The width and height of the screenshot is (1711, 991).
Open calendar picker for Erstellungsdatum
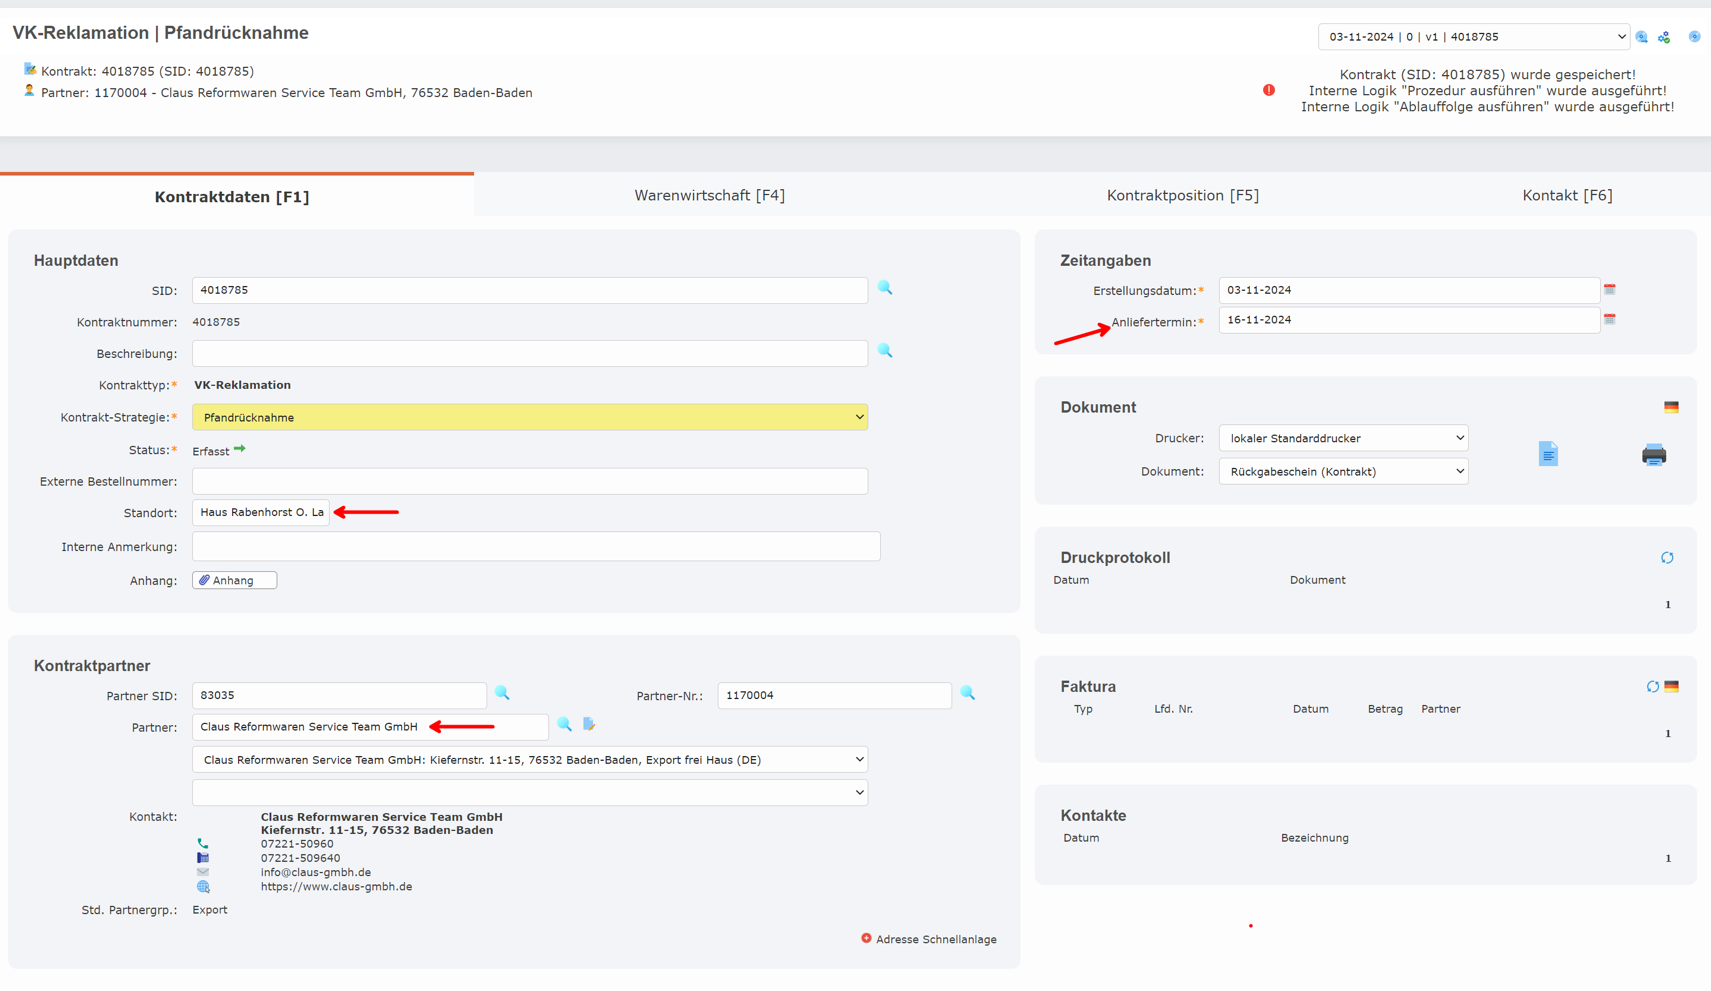coord(1609,289)
